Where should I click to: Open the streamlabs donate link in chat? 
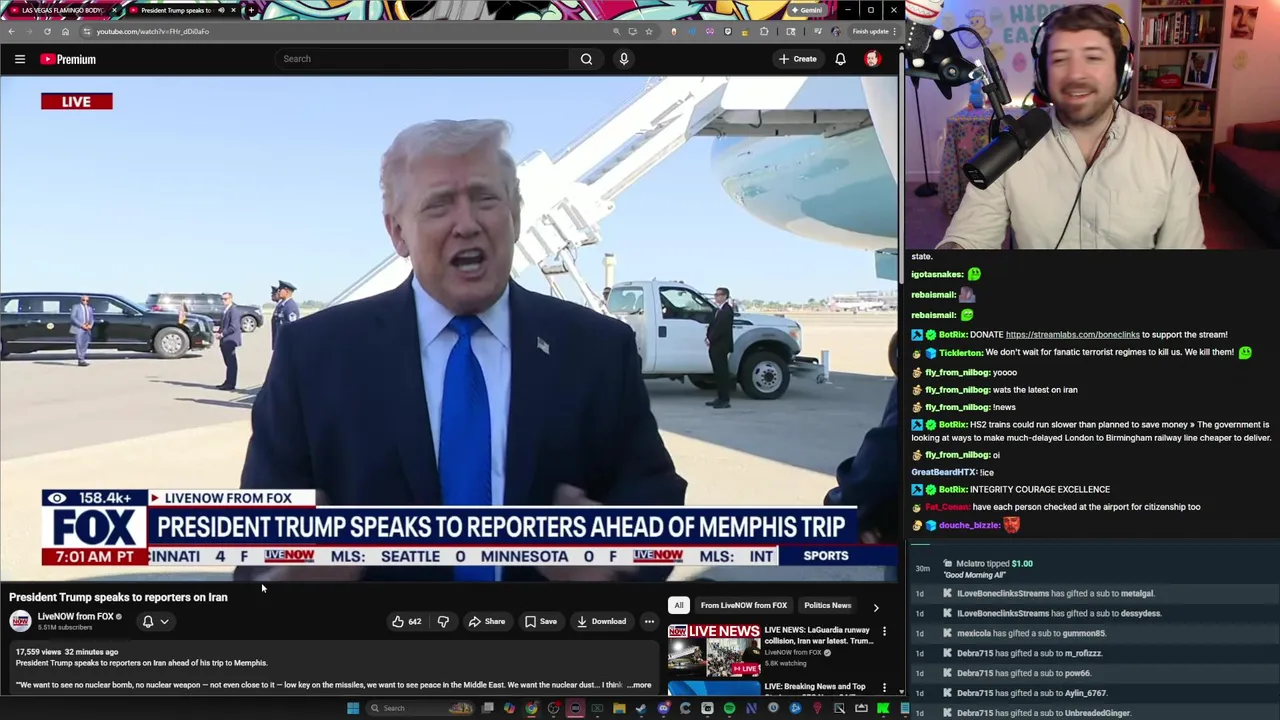[x=1072, y=334]
